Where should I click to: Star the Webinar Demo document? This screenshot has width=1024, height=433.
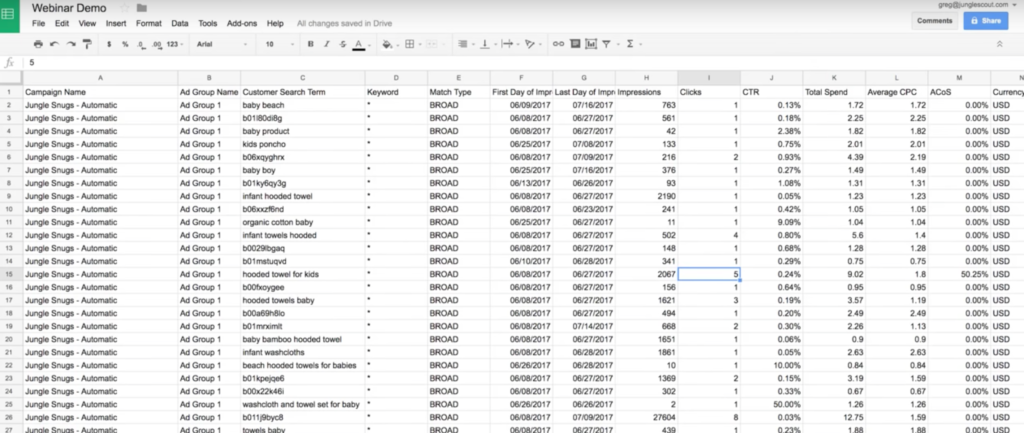(x=122, y=8)
